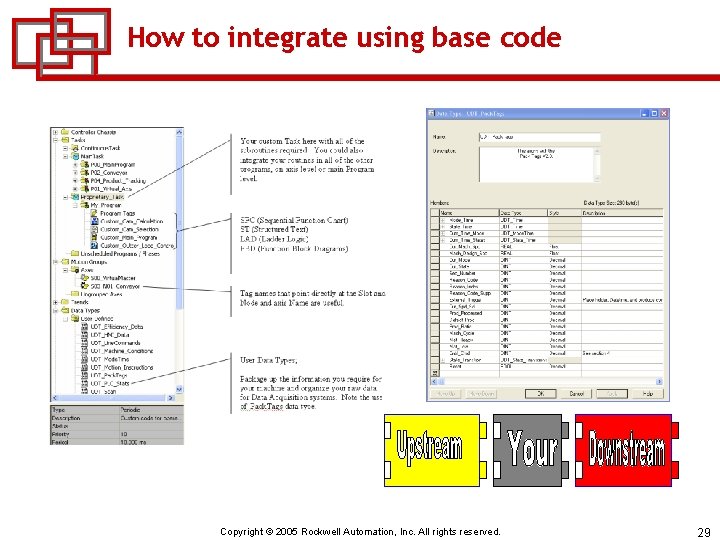Expand Mode_Time member in dialog
The height and width of the screenshot is (540, 720).
click(x=443, y=220)
